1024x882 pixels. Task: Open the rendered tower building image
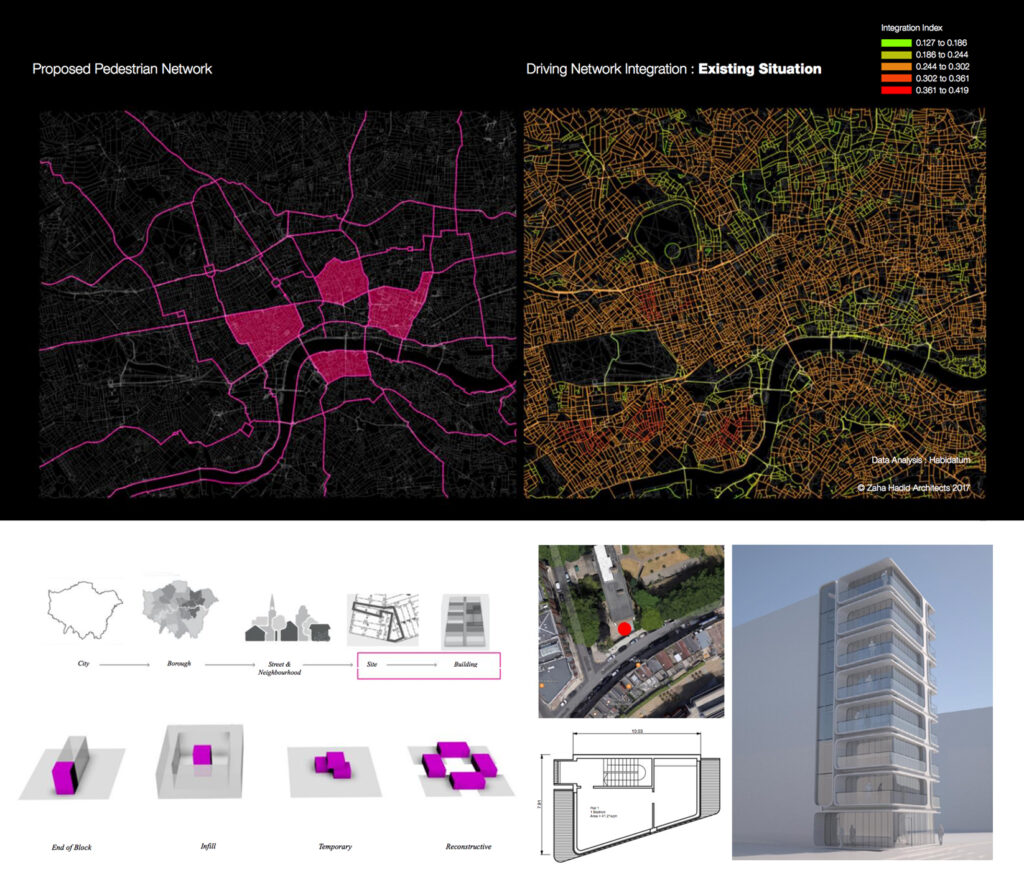862,702
